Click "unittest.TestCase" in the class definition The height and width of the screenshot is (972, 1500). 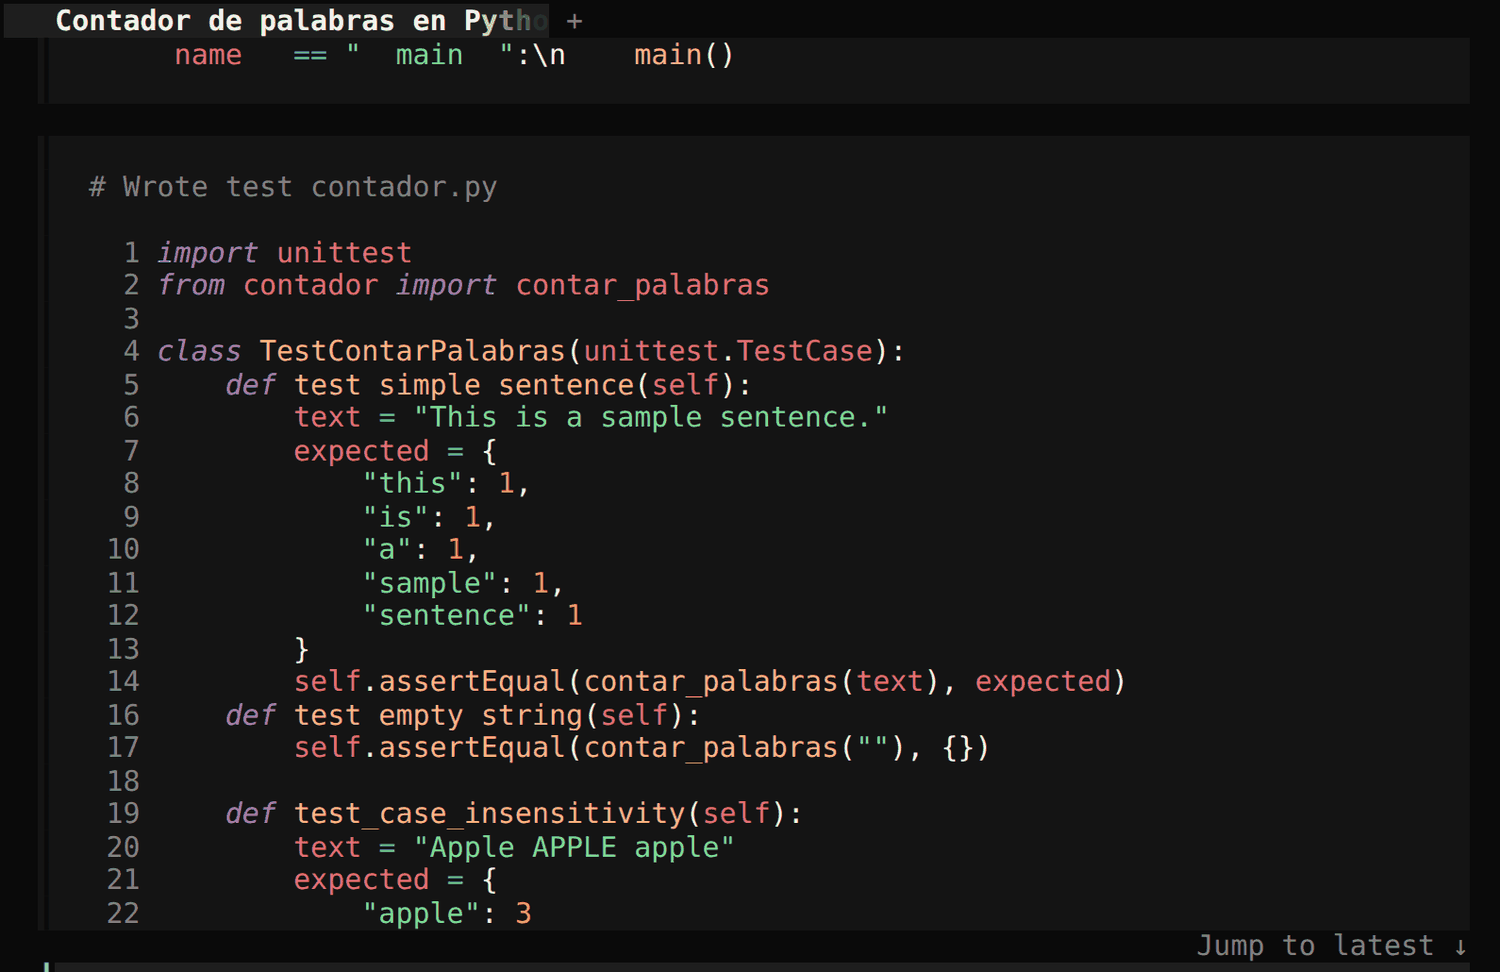pyautogui.click(x=728, y=351)
